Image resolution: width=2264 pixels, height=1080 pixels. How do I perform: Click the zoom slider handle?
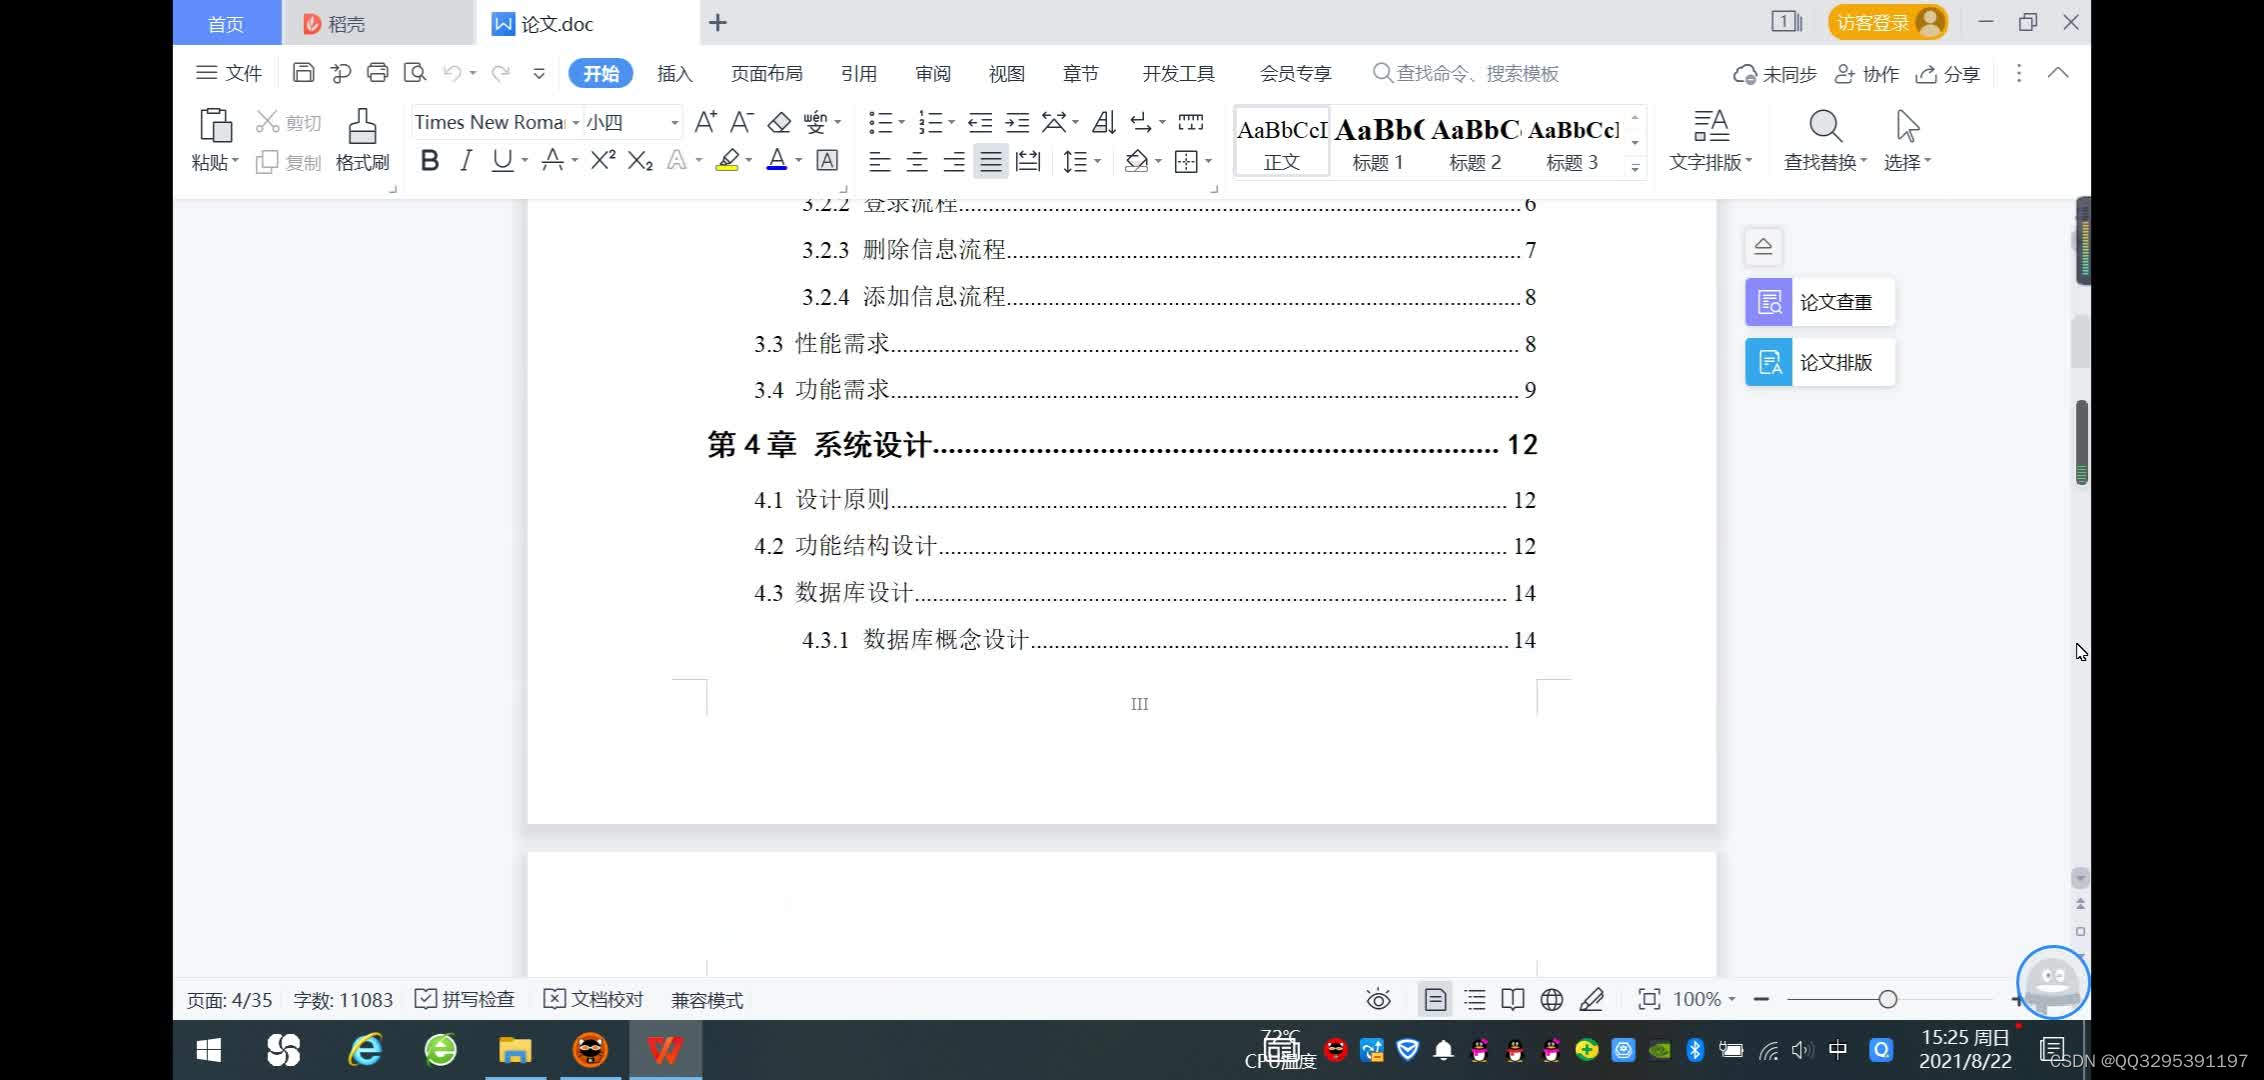(x=1888, y=999)
